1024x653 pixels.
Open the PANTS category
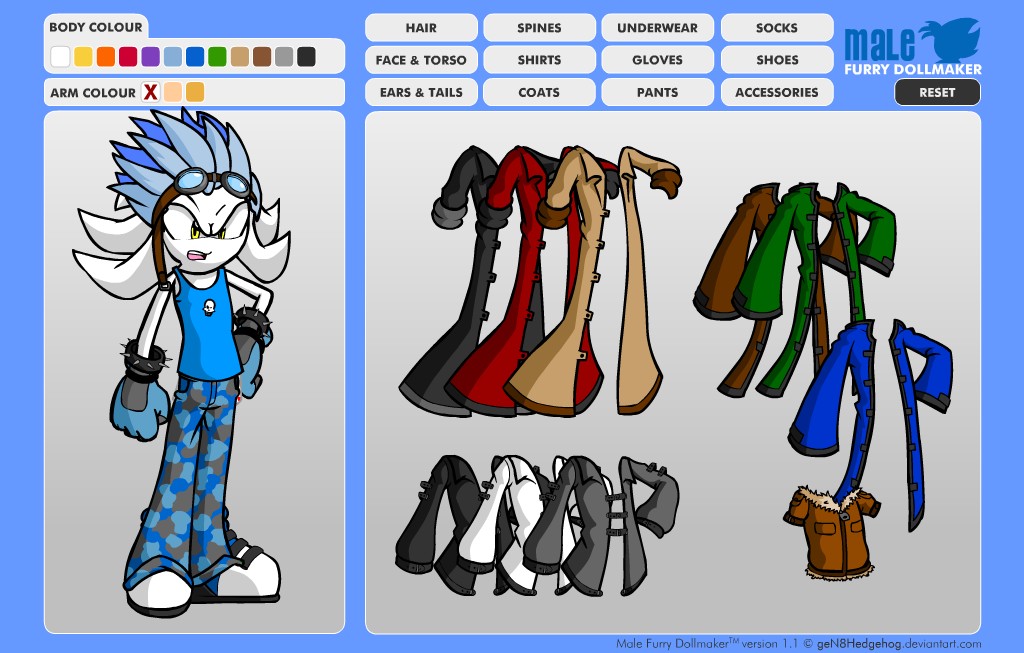click(x=658, y=92)
